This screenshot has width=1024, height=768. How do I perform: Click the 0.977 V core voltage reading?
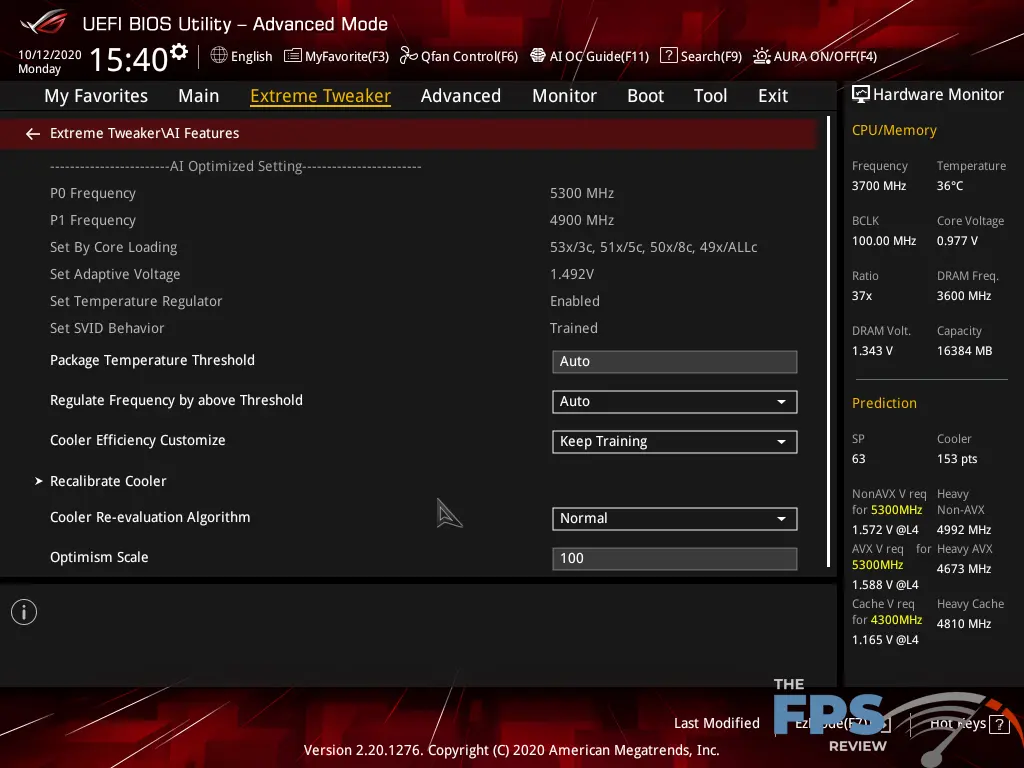tap(957, 241)
